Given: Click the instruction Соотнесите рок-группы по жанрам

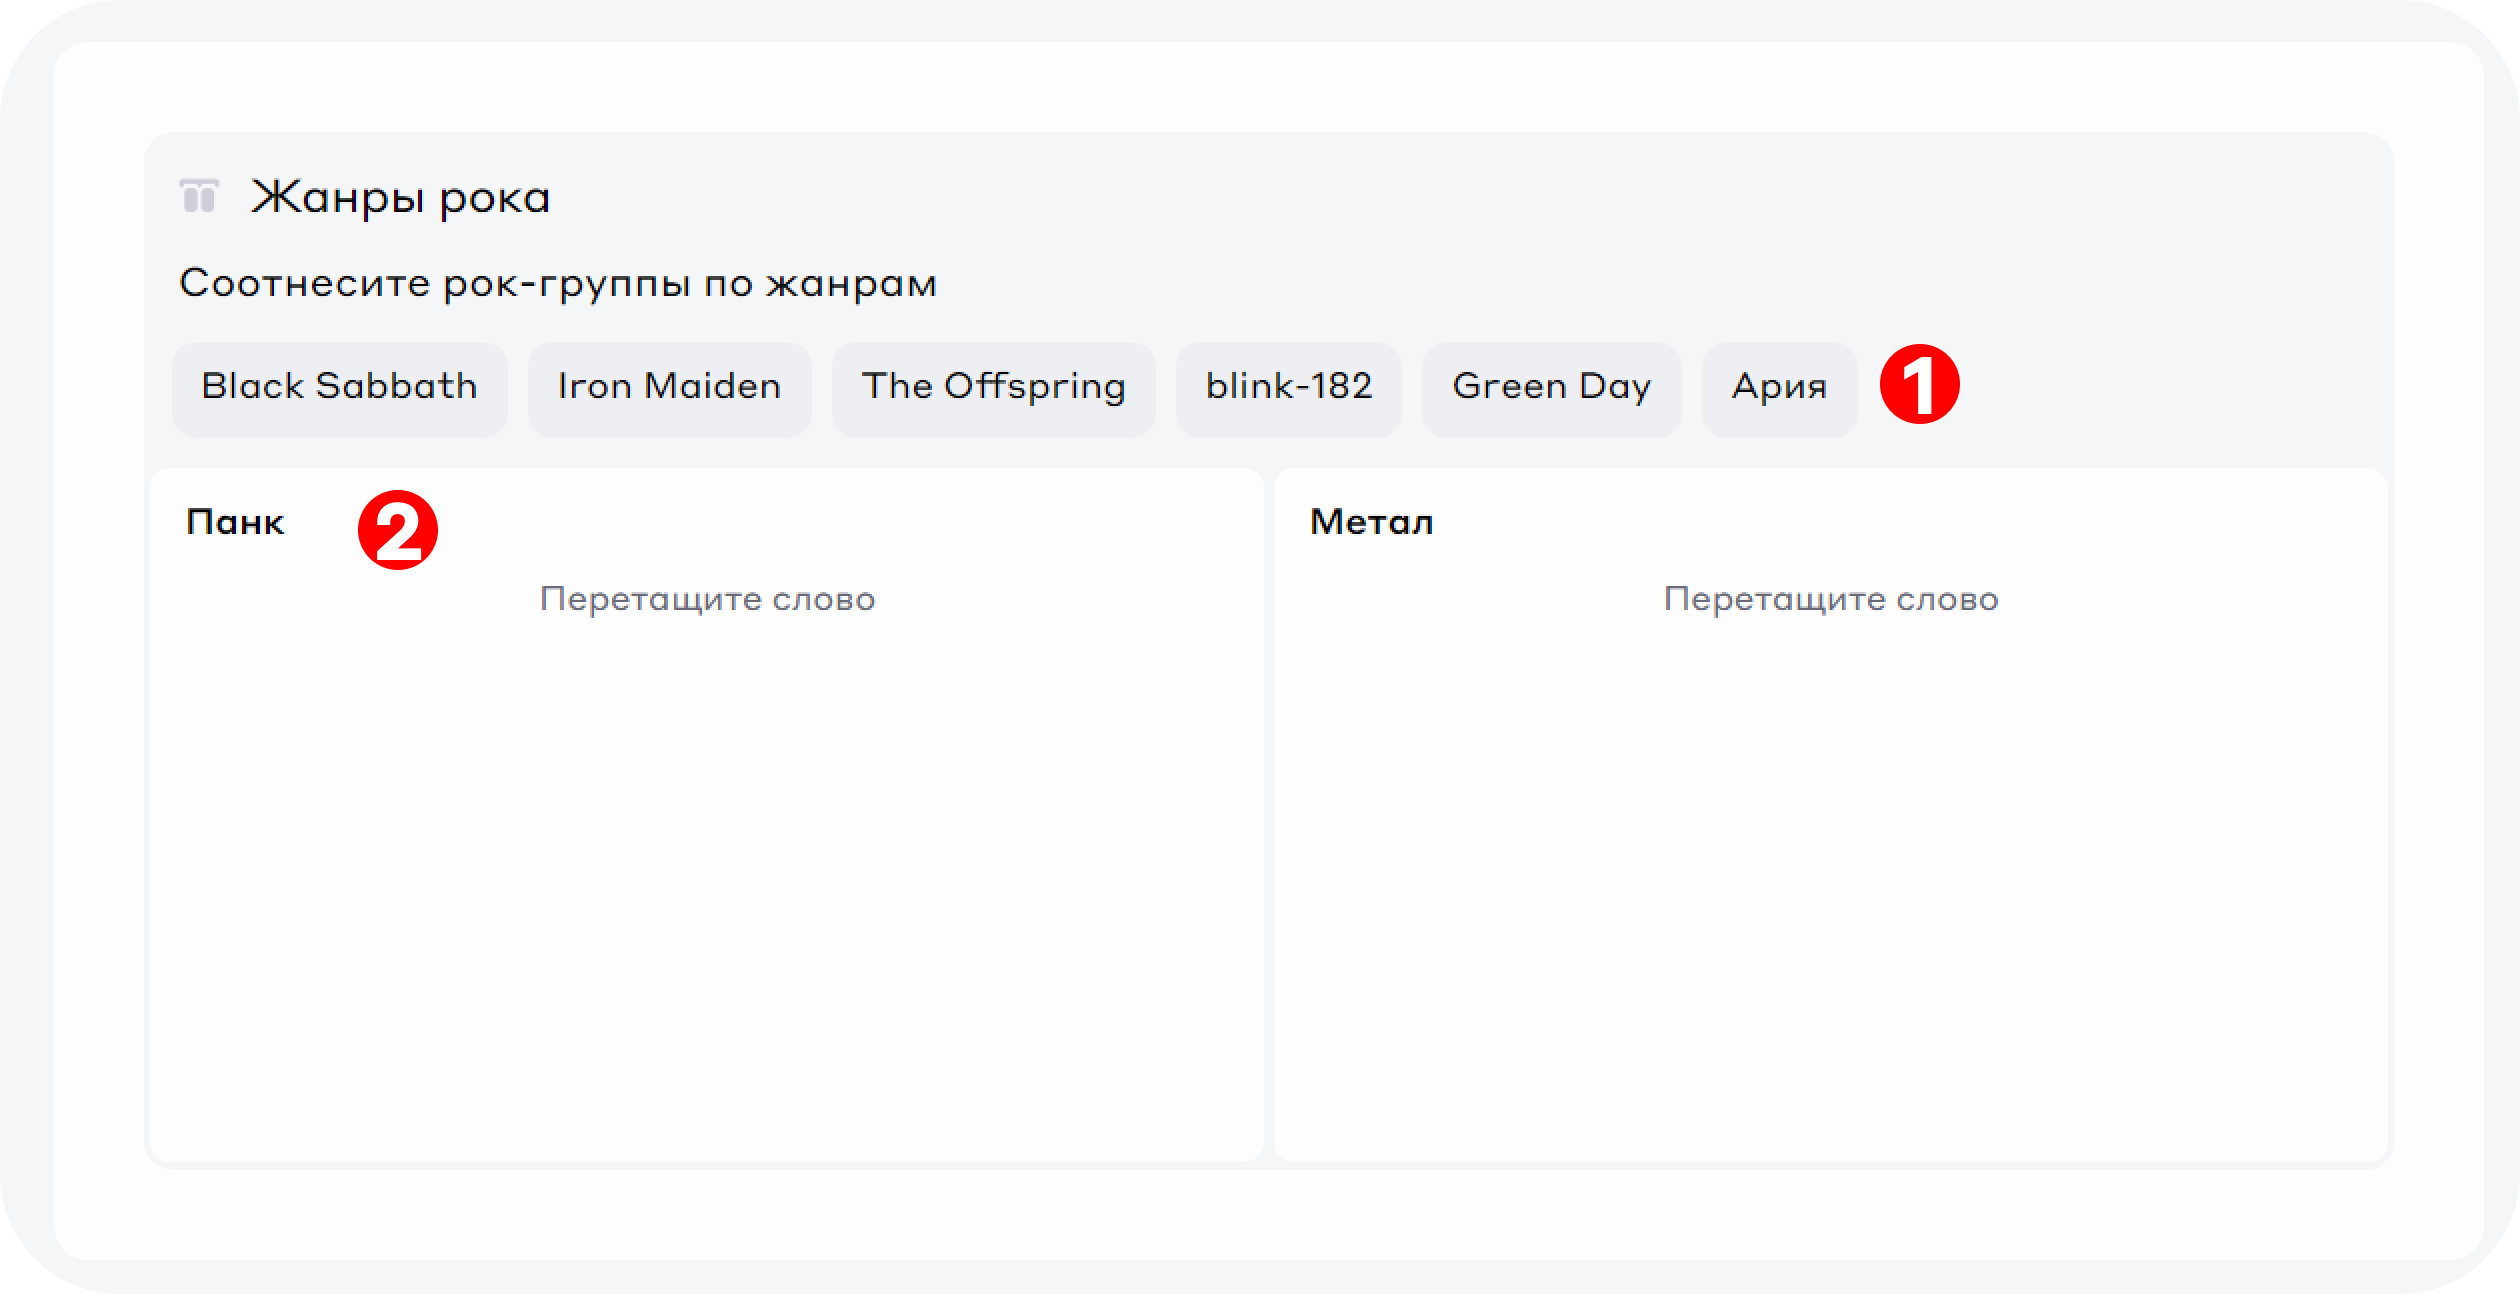Looking at the screenshot, I should pos(557,284).
